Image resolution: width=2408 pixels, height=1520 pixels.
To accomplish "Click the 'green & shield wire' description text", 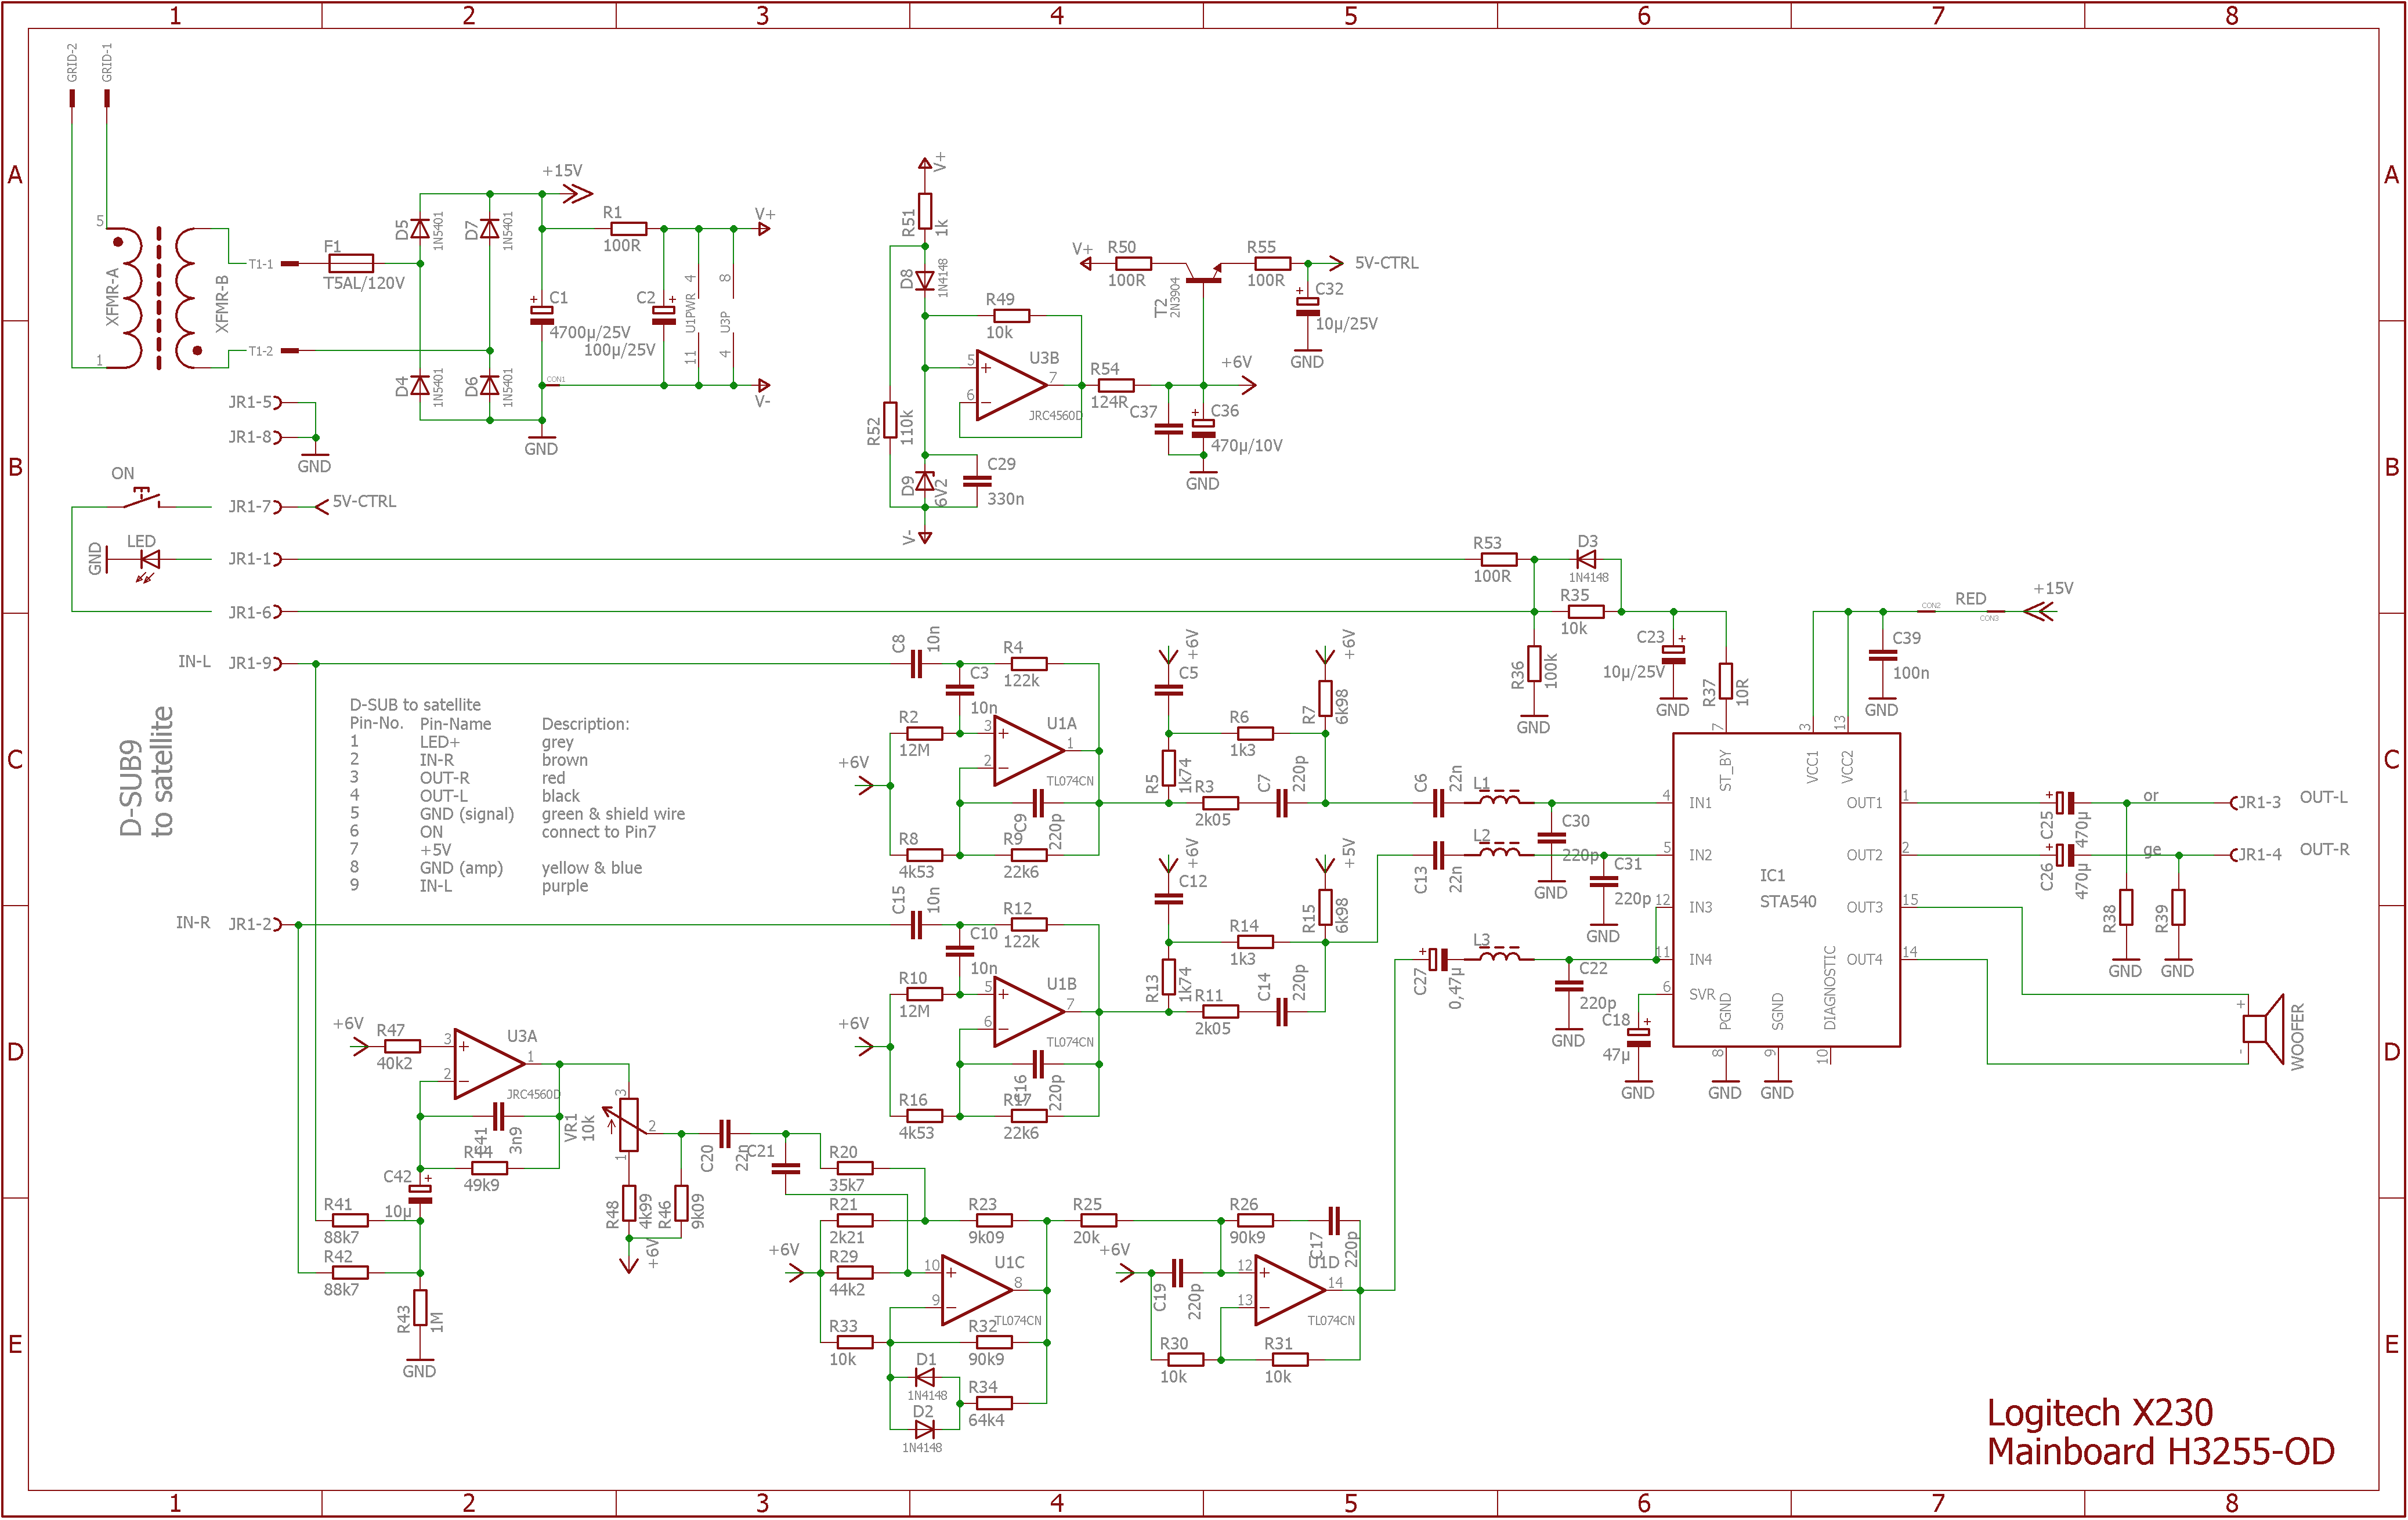I will (613, 814).
